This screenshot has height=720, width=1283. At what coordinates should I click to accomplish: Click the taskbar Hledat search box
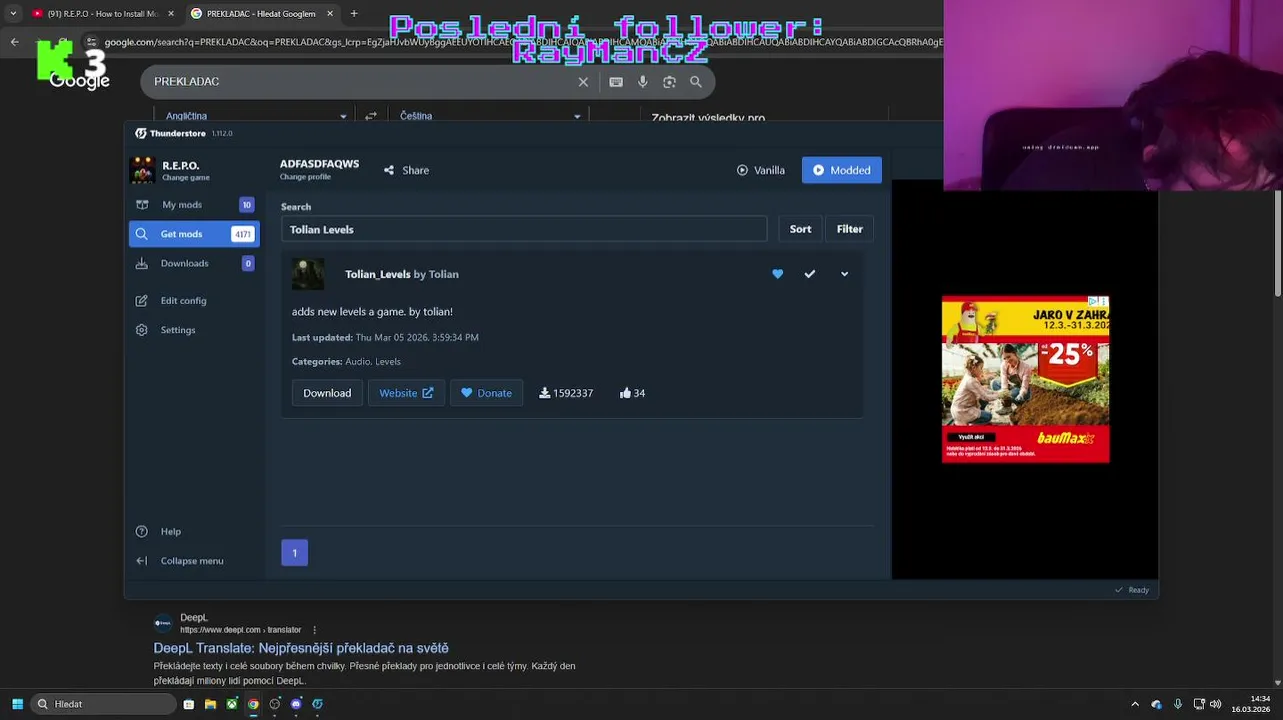[104, 704]
